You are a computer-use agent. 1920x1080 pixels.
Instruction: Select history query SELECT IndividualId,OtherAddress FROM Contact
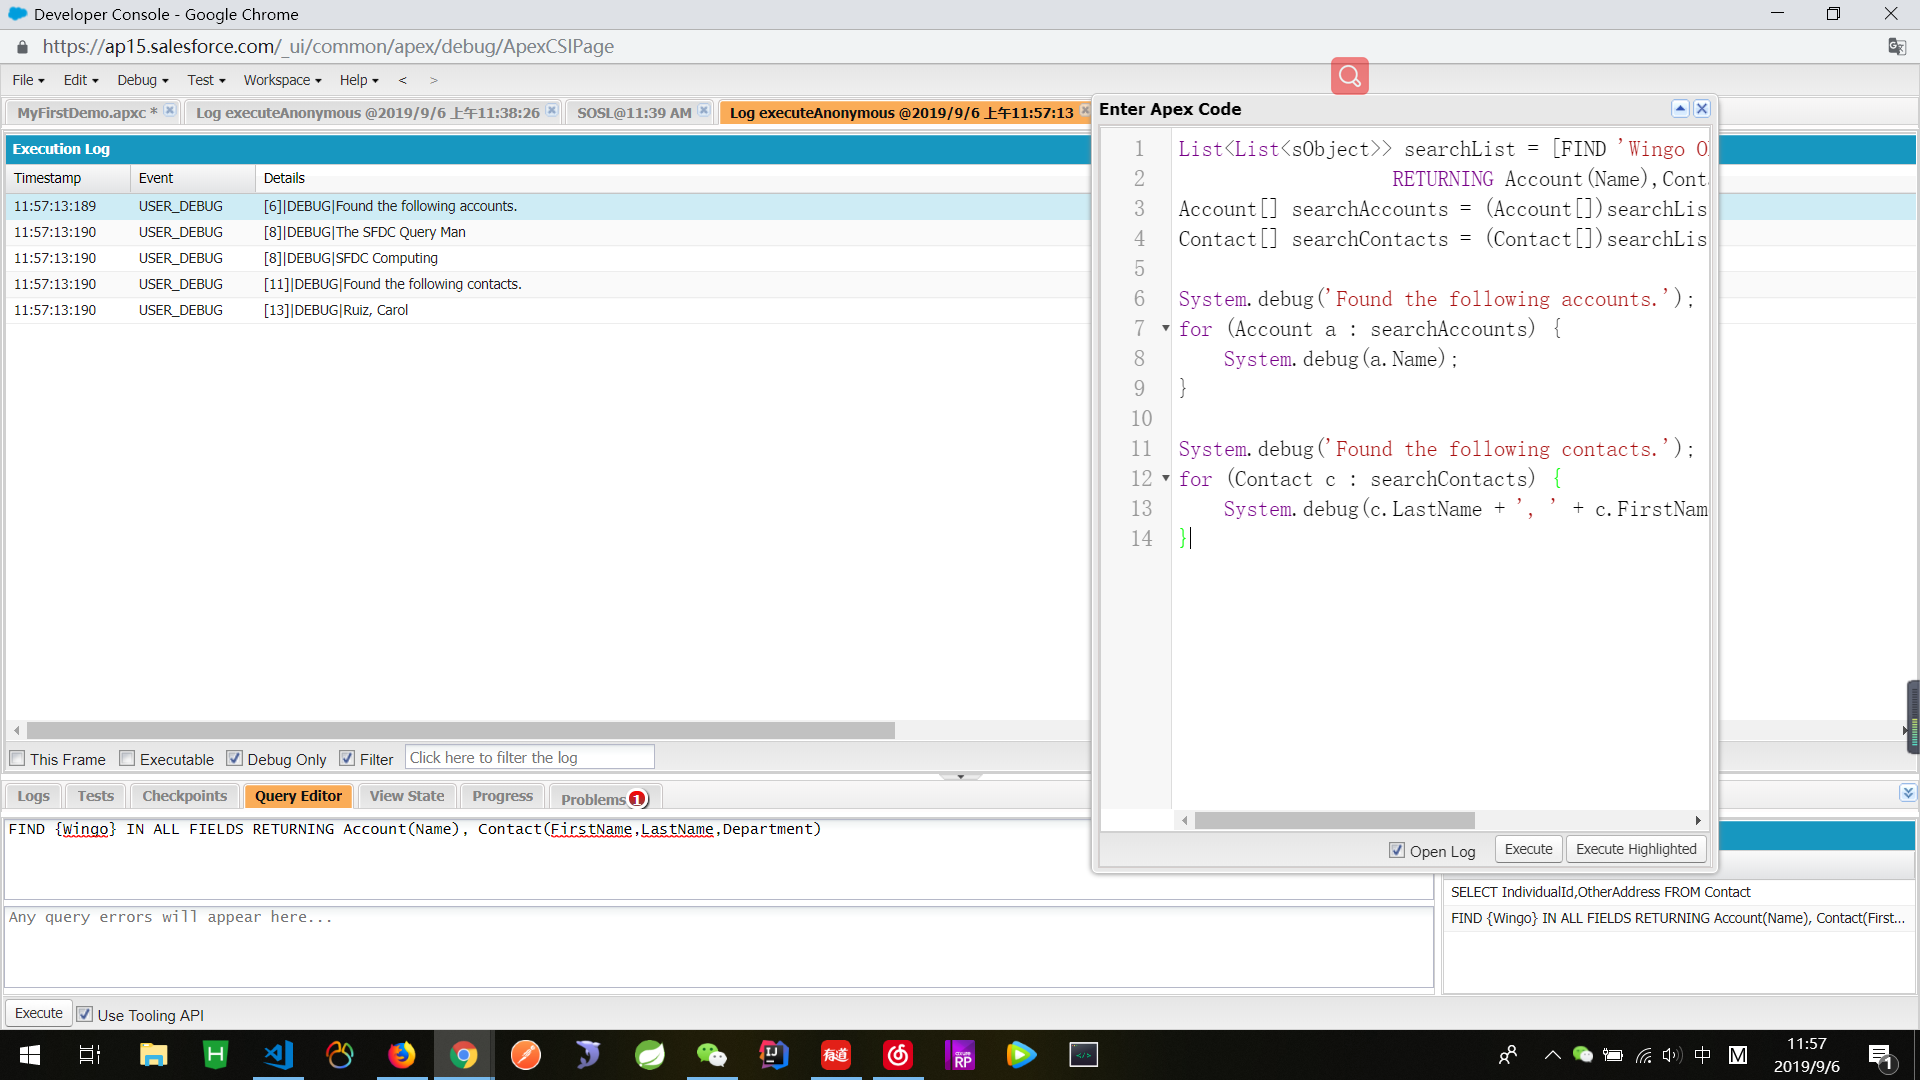tap(1679, 892)
